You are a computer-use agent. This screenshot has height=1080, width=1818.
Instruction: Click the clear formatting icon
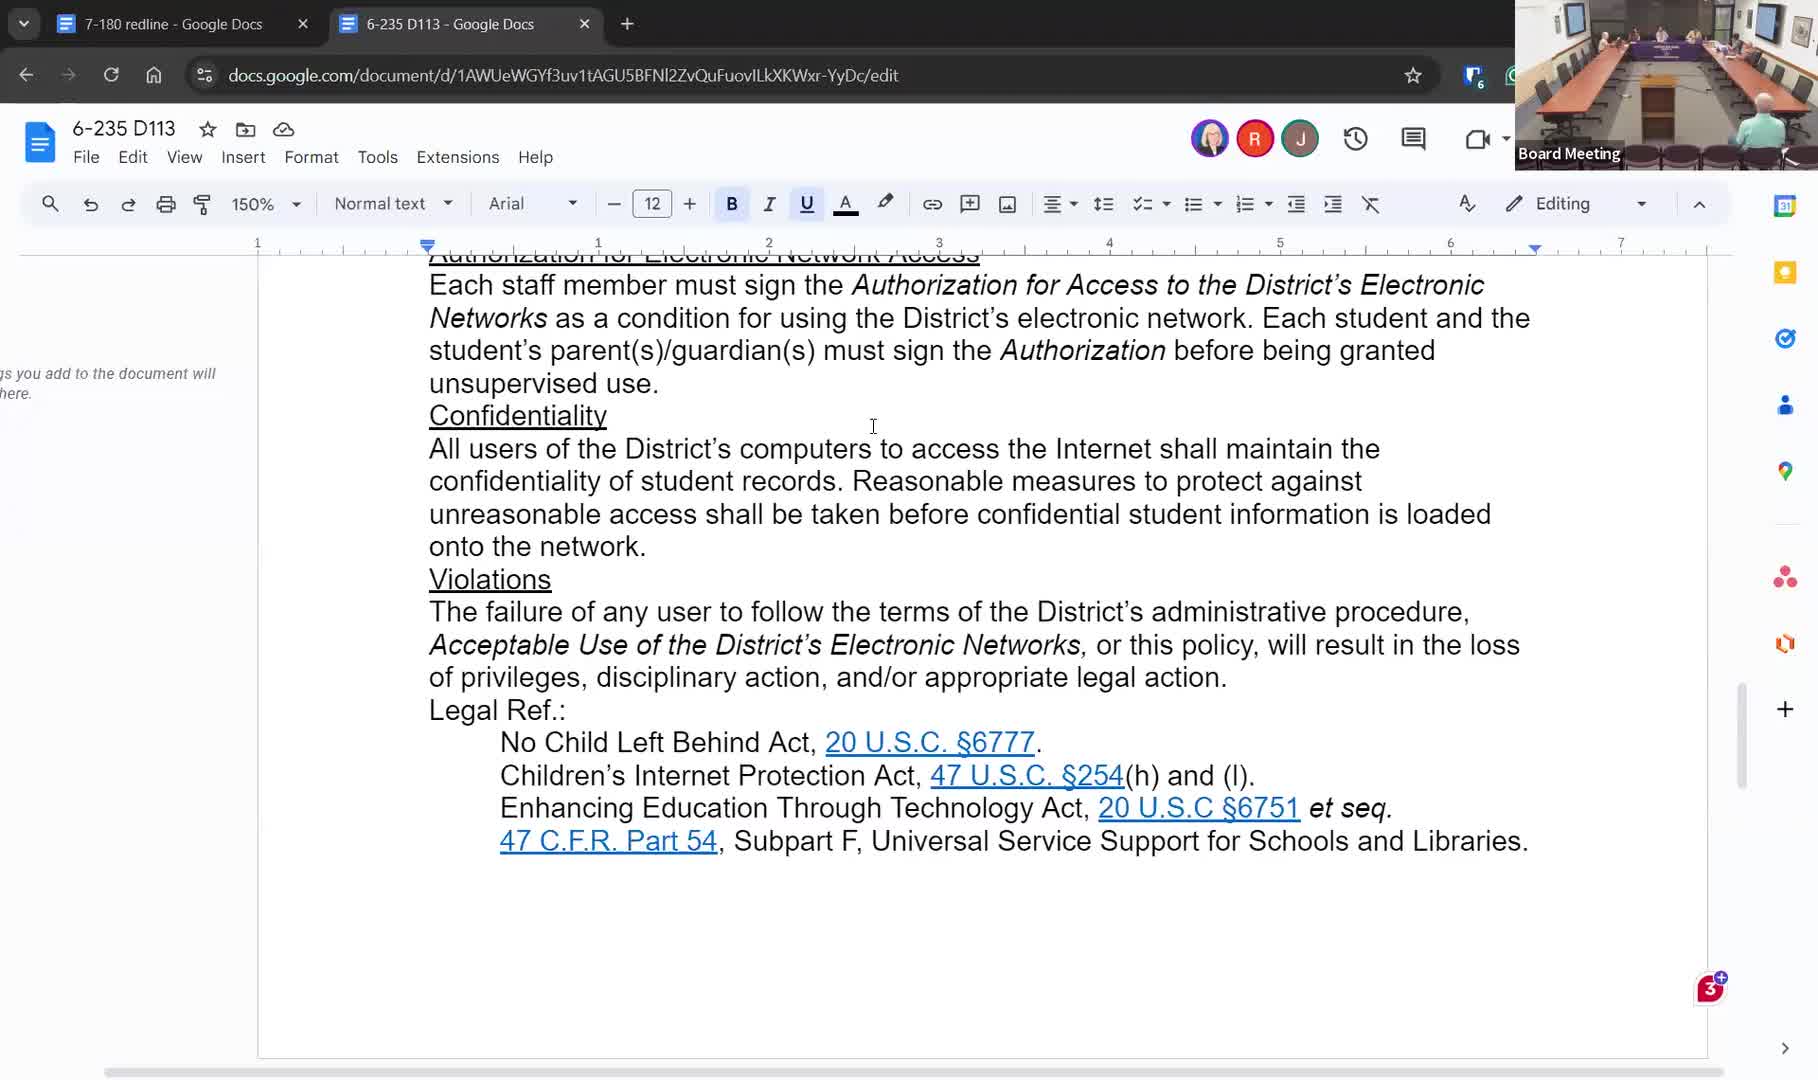pyautogui.click(x=1370, y=204)
